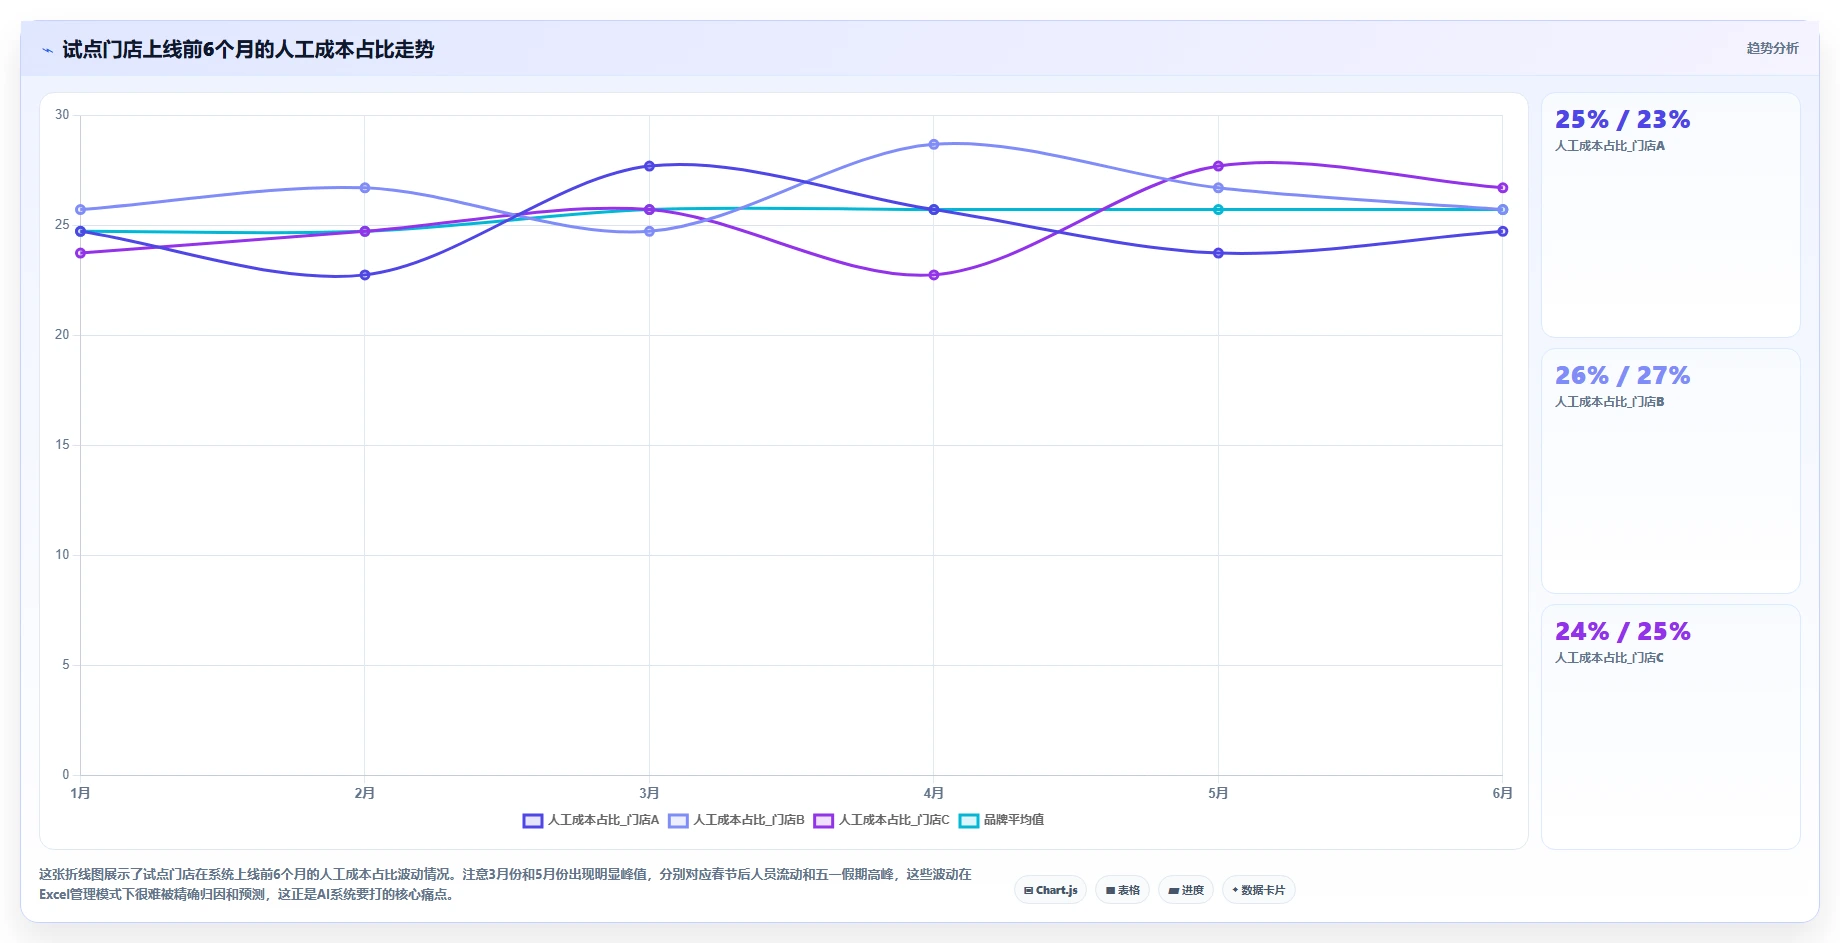Toggle the 人工成本占比_门店C legend entry

pyautogui.click(x=882, y=820)
